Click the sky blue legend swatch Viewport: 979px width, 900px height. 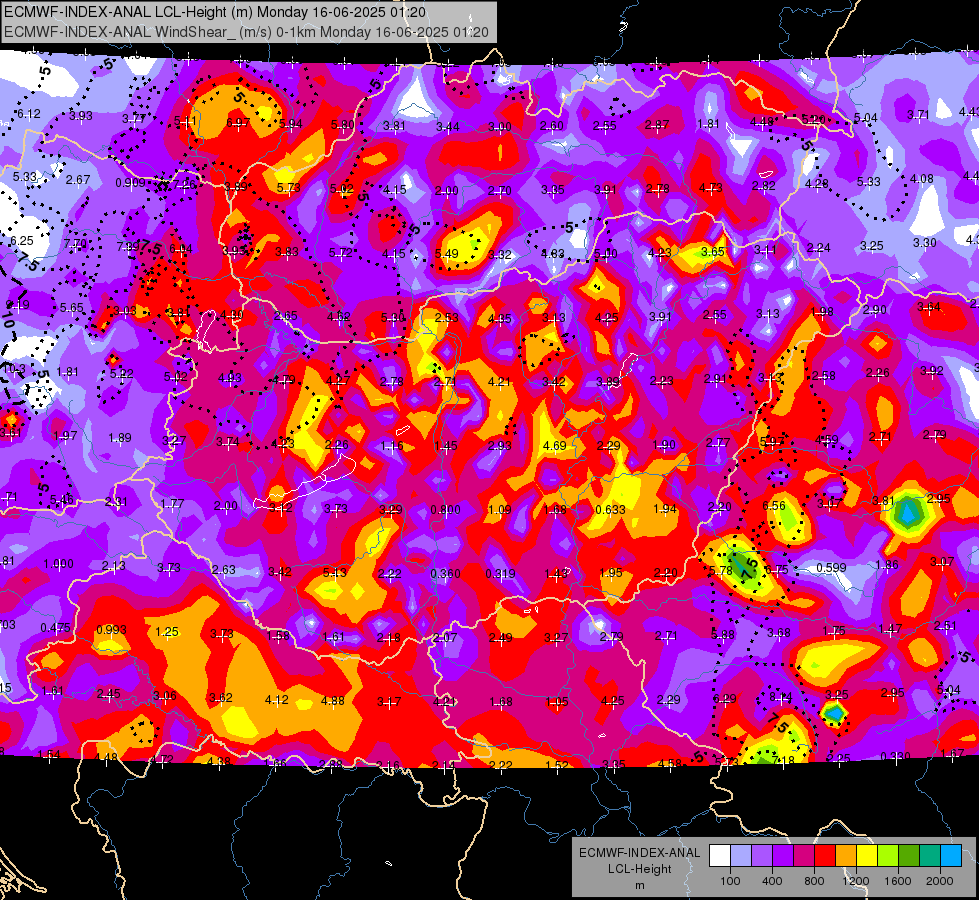click(951, 855)
